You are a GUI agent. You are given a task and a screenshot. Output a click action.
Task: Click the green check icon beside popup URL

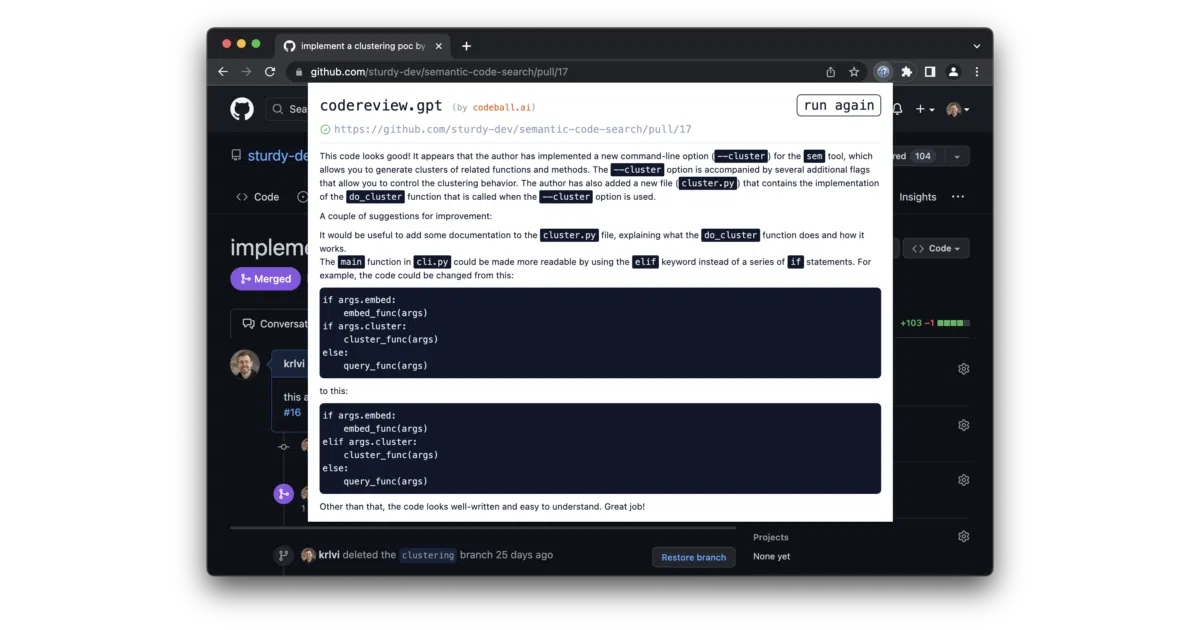pos(325,129)
